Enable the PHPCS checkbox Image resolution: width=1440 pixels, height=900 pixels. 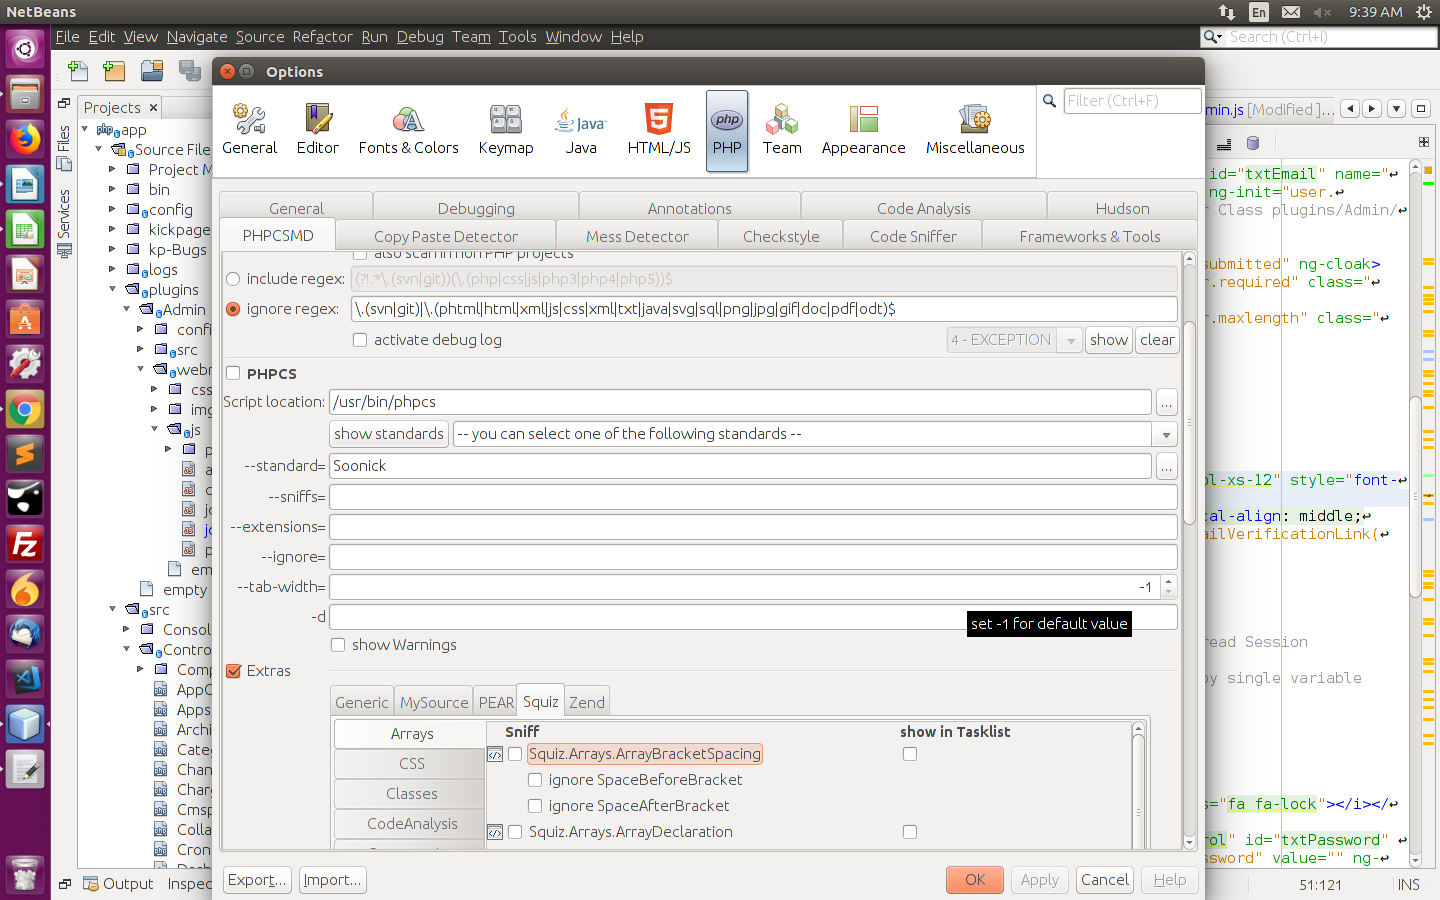click(233, 373)
